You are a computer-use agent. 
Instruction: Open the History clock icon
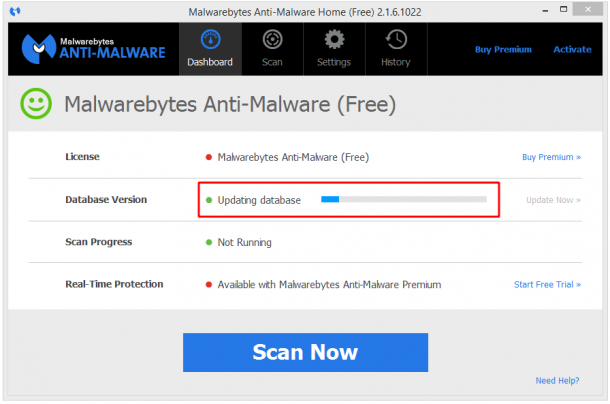tap(396, 39)
